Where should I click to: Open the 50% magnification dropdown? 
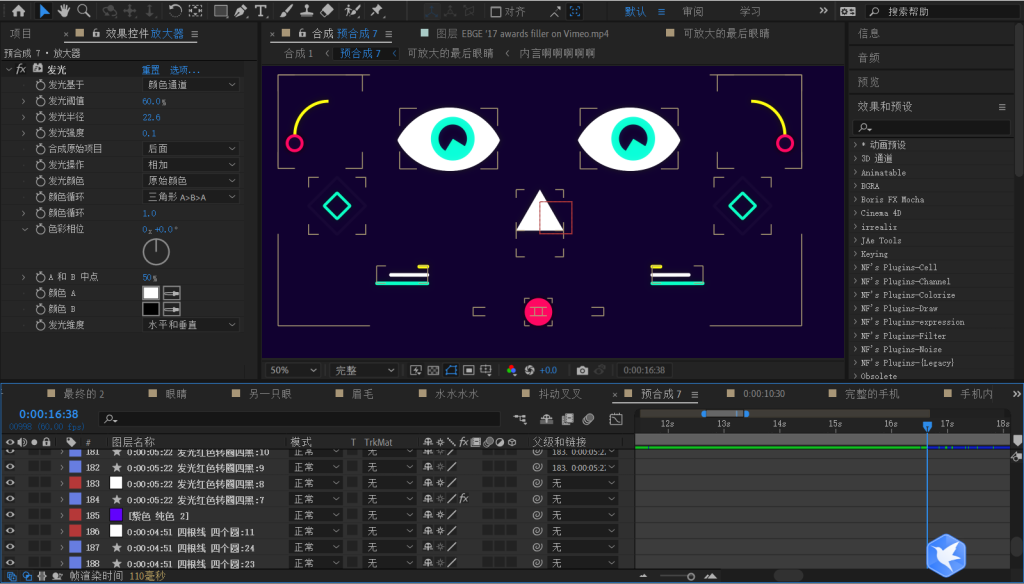pos(292,370)
